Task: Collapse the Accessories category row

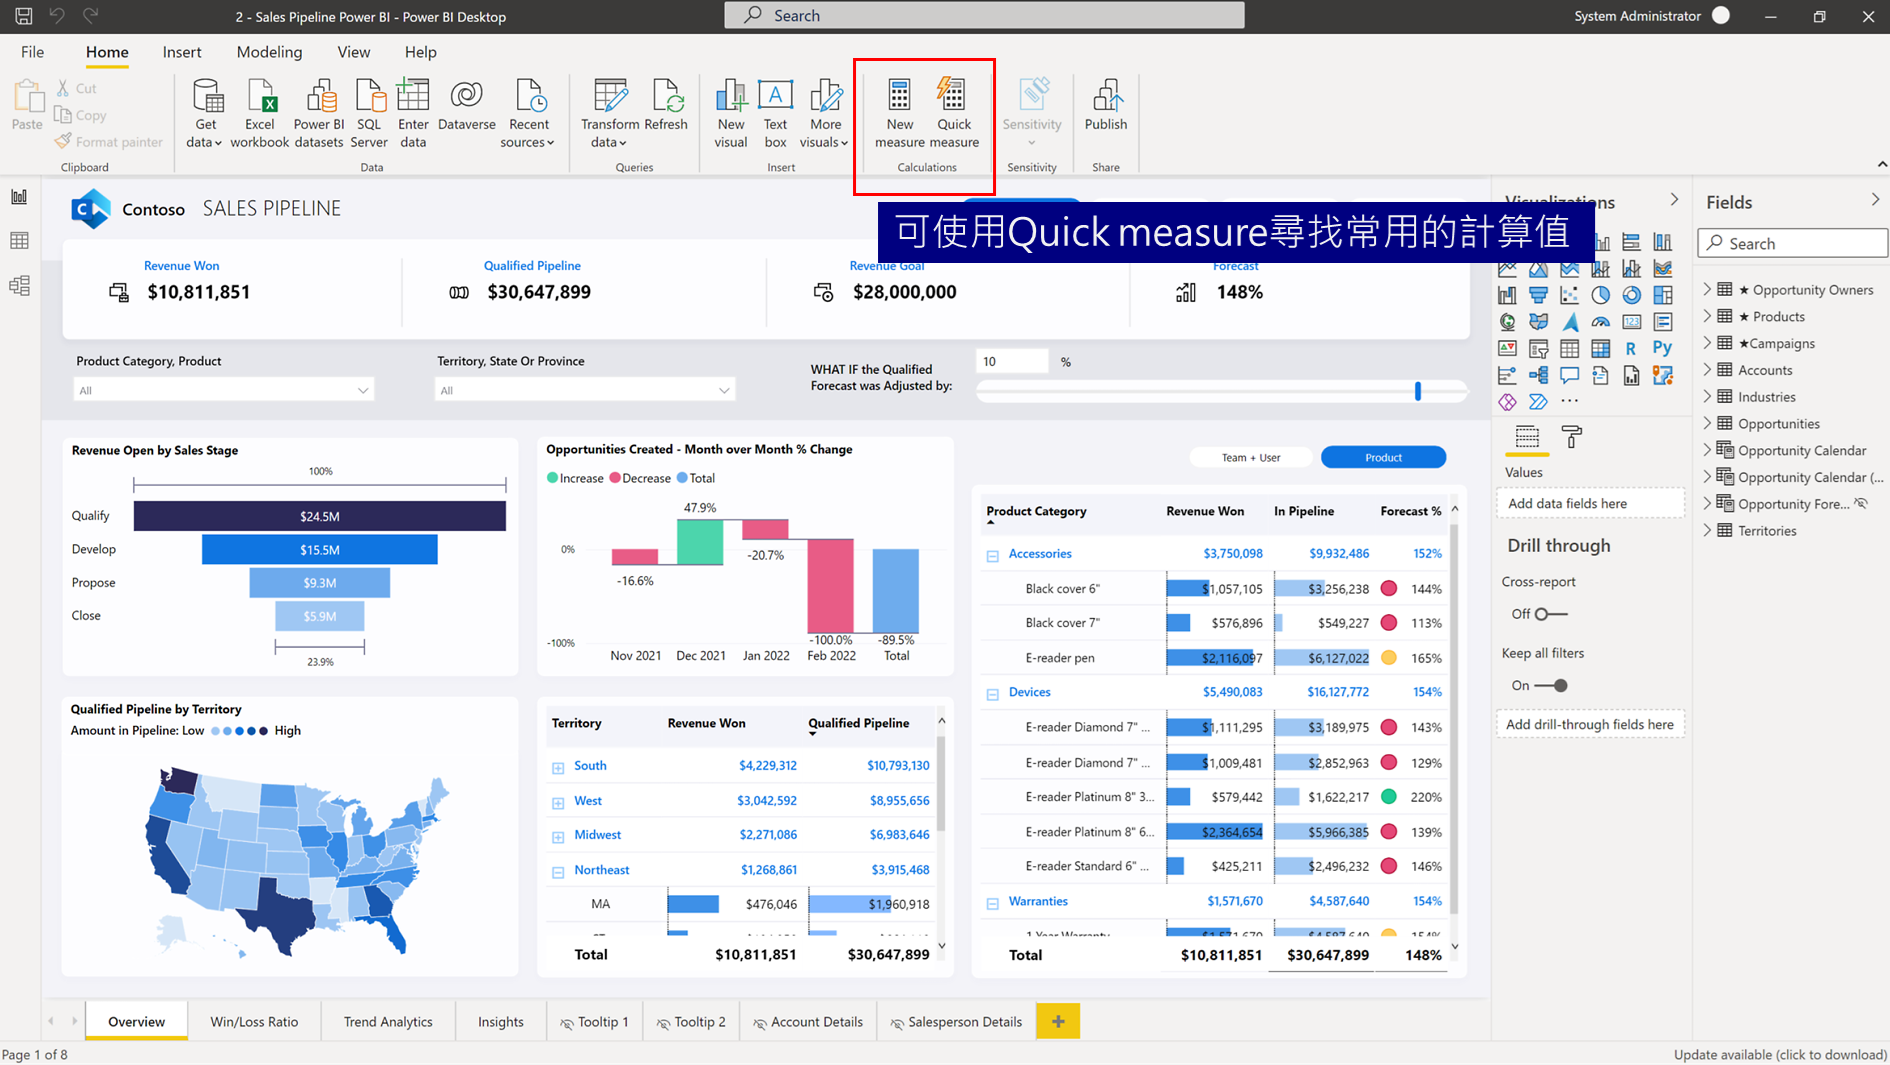Action: (x=993, y=555)
